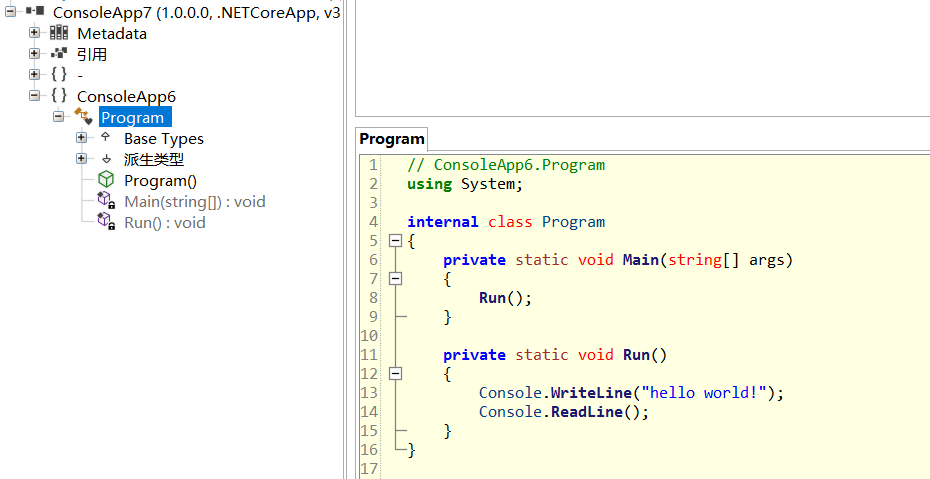Select the ConsoleApp6 namespace item

(x=126, y=96)
